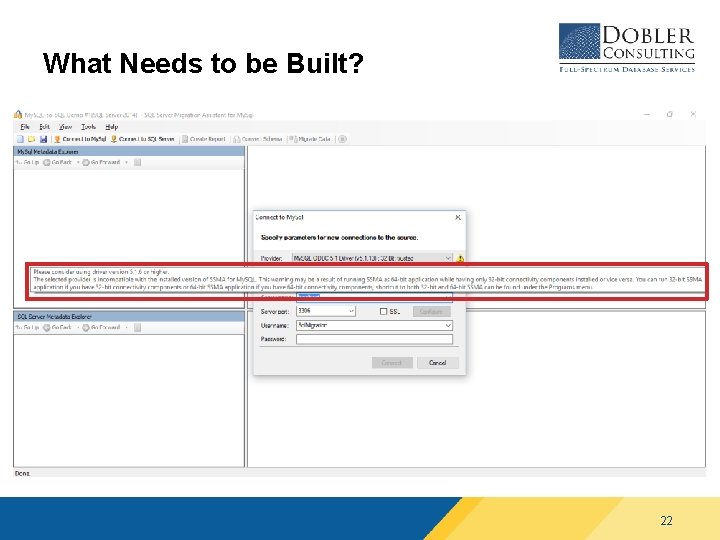Screen dimensions: 720x540
Task: Click the yellow warning icon beside Provider
Action: click(x=460, y=259)
